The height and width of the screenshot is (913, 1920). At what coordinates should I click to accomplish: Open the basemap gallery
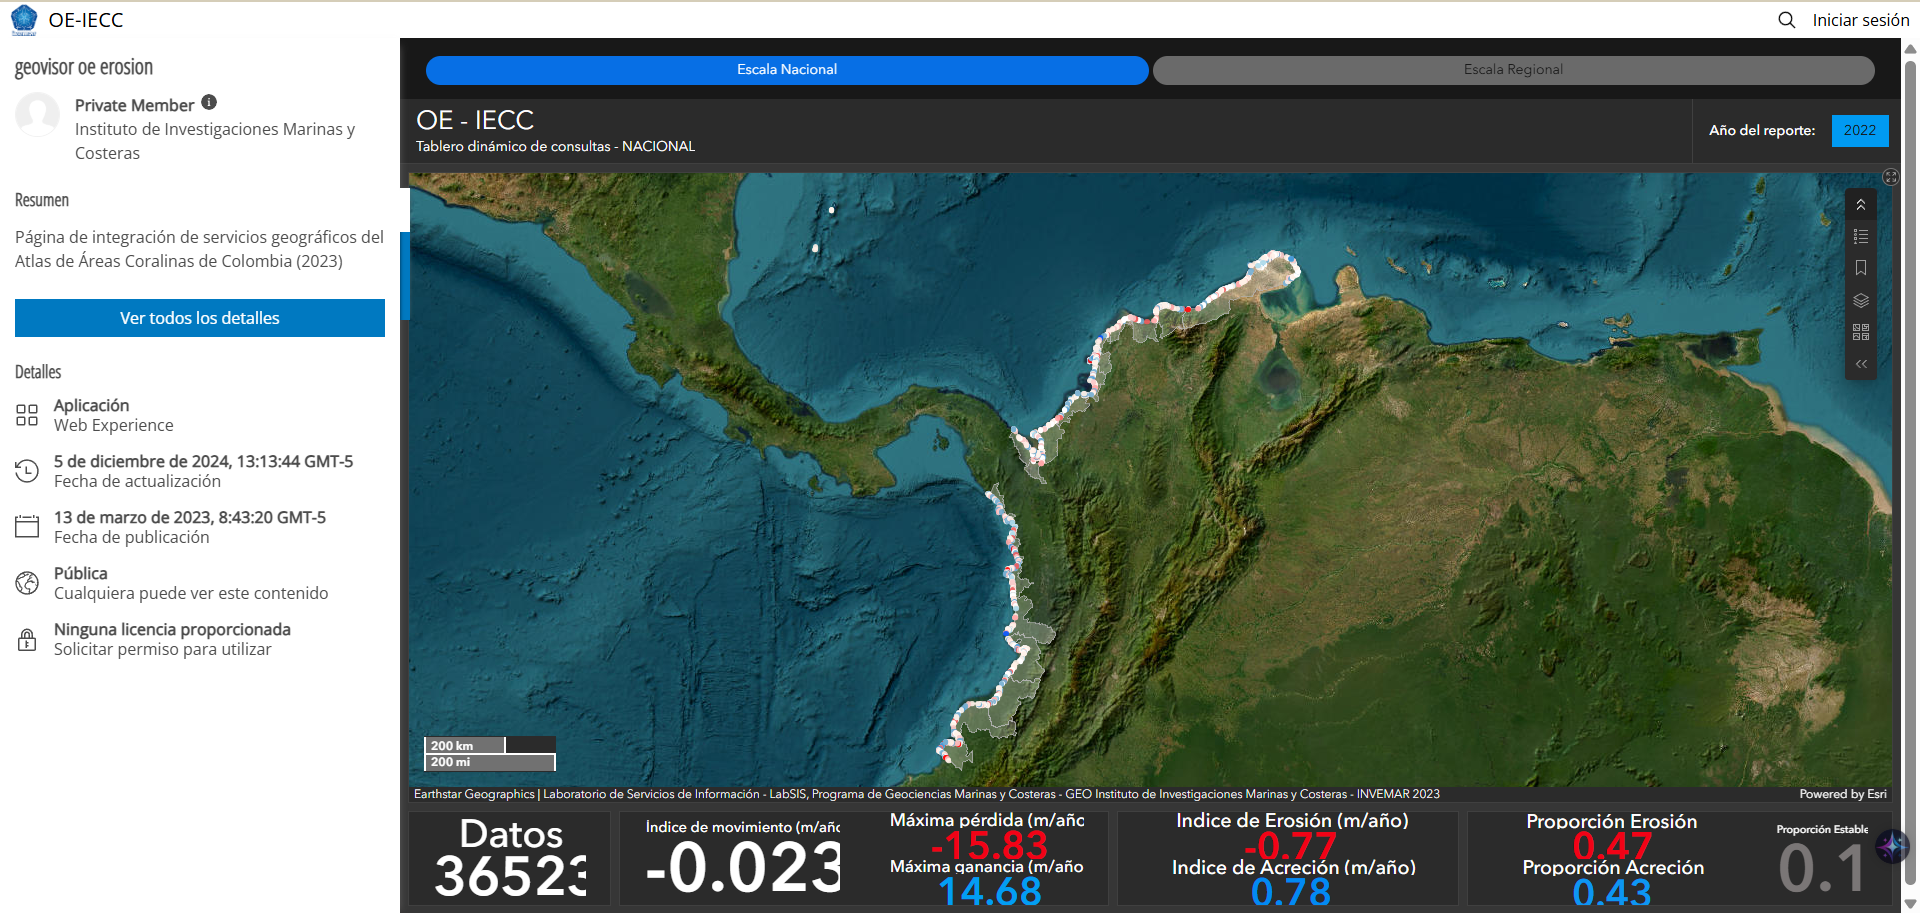point(1860,332)
